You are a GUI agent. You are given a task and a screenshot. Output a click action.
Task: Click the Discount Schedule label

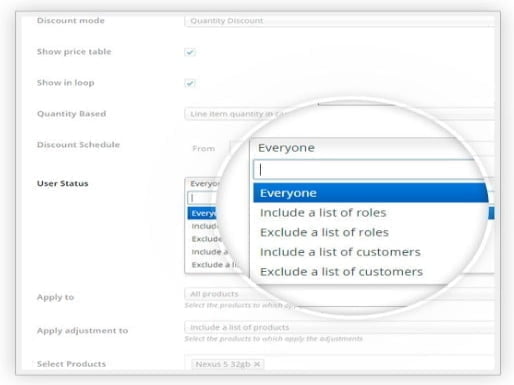click(78, 145)
